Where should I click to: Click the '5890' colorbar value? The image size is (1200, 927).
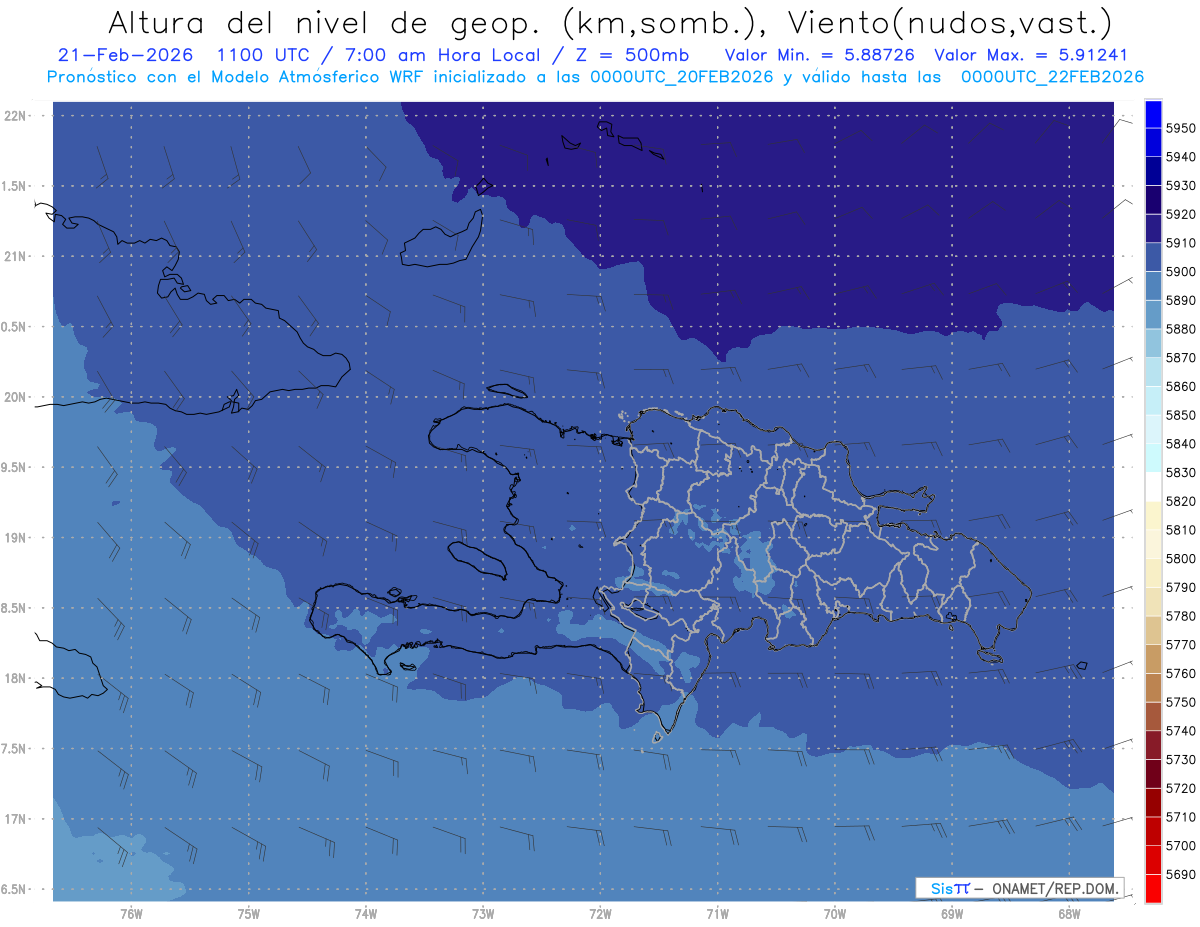point(1181,300)
